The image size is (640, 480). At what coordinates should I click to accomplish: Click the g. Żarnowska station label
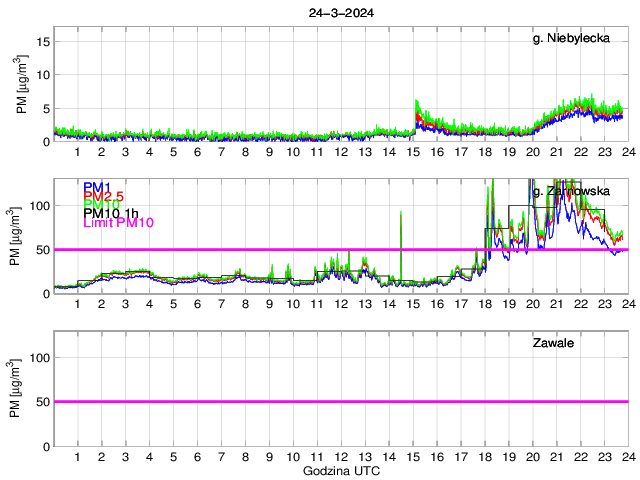[571, 191]
